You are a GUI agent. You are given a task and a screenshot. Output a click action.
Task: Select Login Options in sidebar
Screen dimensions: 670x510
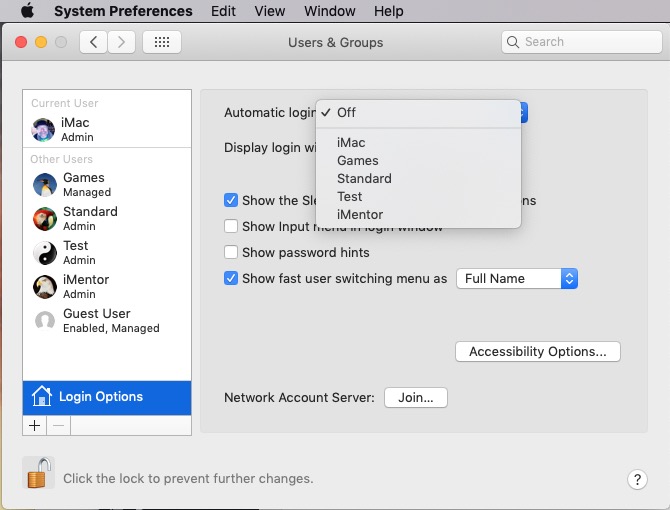click(107, 398)
